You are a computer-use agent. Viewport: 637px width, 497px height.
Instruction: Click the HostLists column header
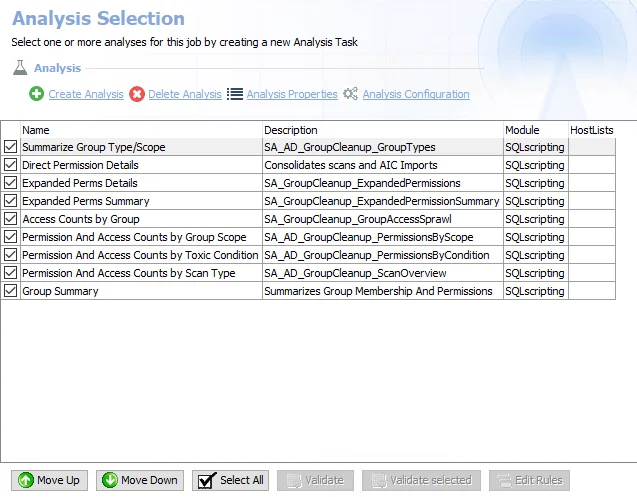[592, 130]
